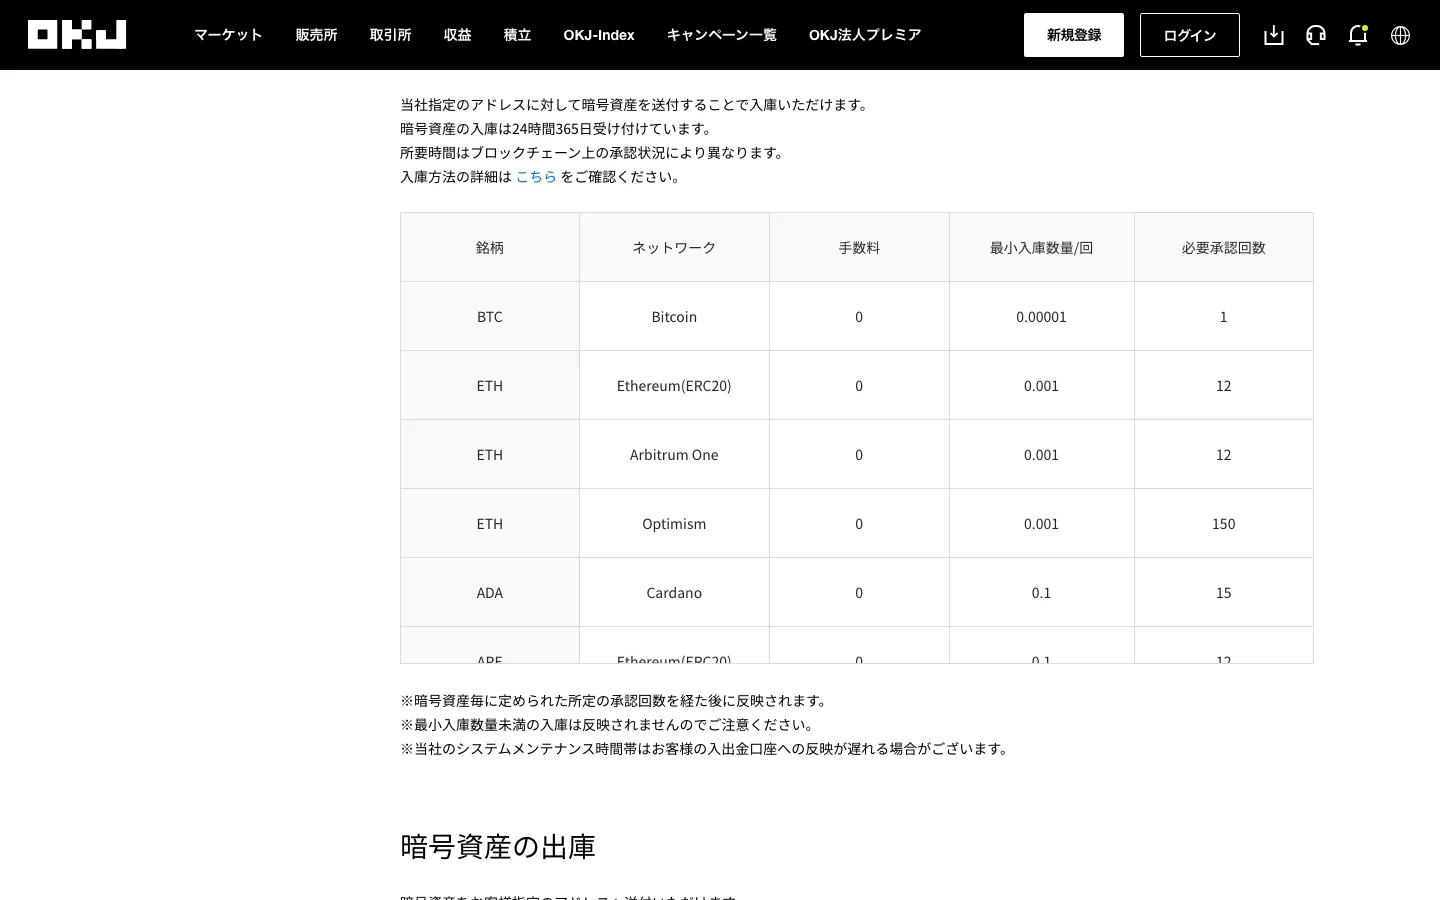Follow the こちら link for deposit details
This screenshot has width=1440, height=900.
click(536, 177)
